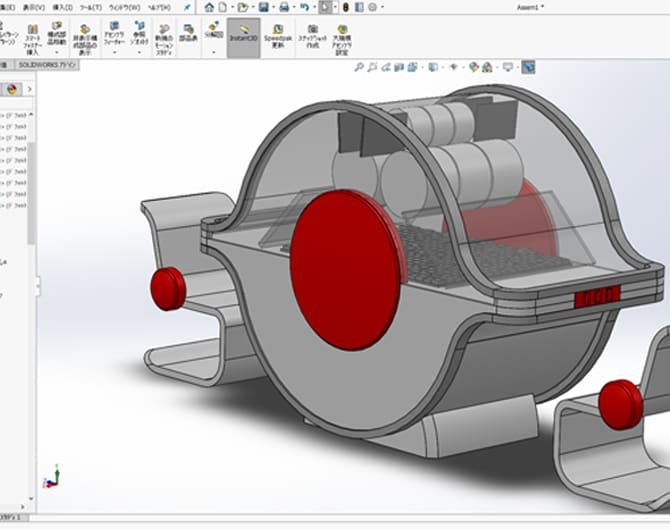The image size is (670, 530).
Task: Open View Settings monitor icon
Action: (x=508, y=67)
